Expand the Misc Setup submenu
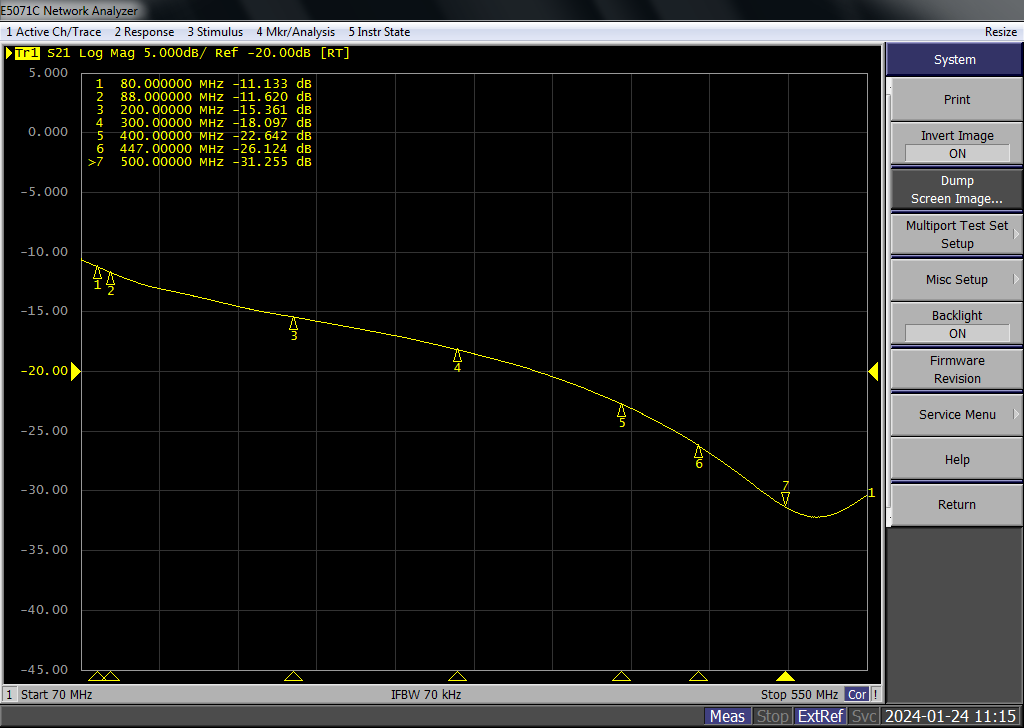 click(957, 279)
